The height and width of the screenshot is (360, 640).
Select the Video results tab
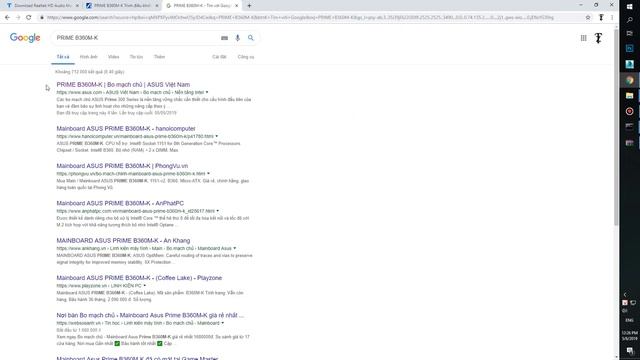(113, 57)
